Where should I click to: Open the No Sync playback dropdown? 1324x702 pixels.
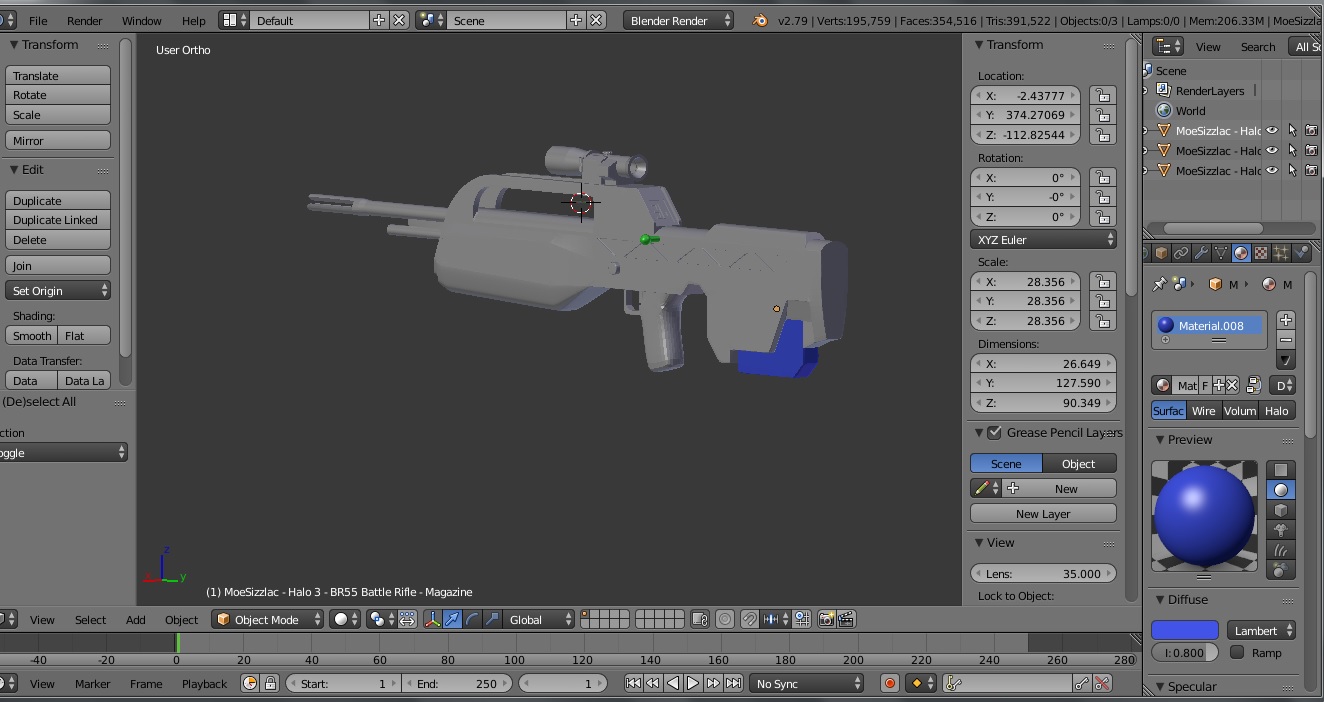click(807, 684)
